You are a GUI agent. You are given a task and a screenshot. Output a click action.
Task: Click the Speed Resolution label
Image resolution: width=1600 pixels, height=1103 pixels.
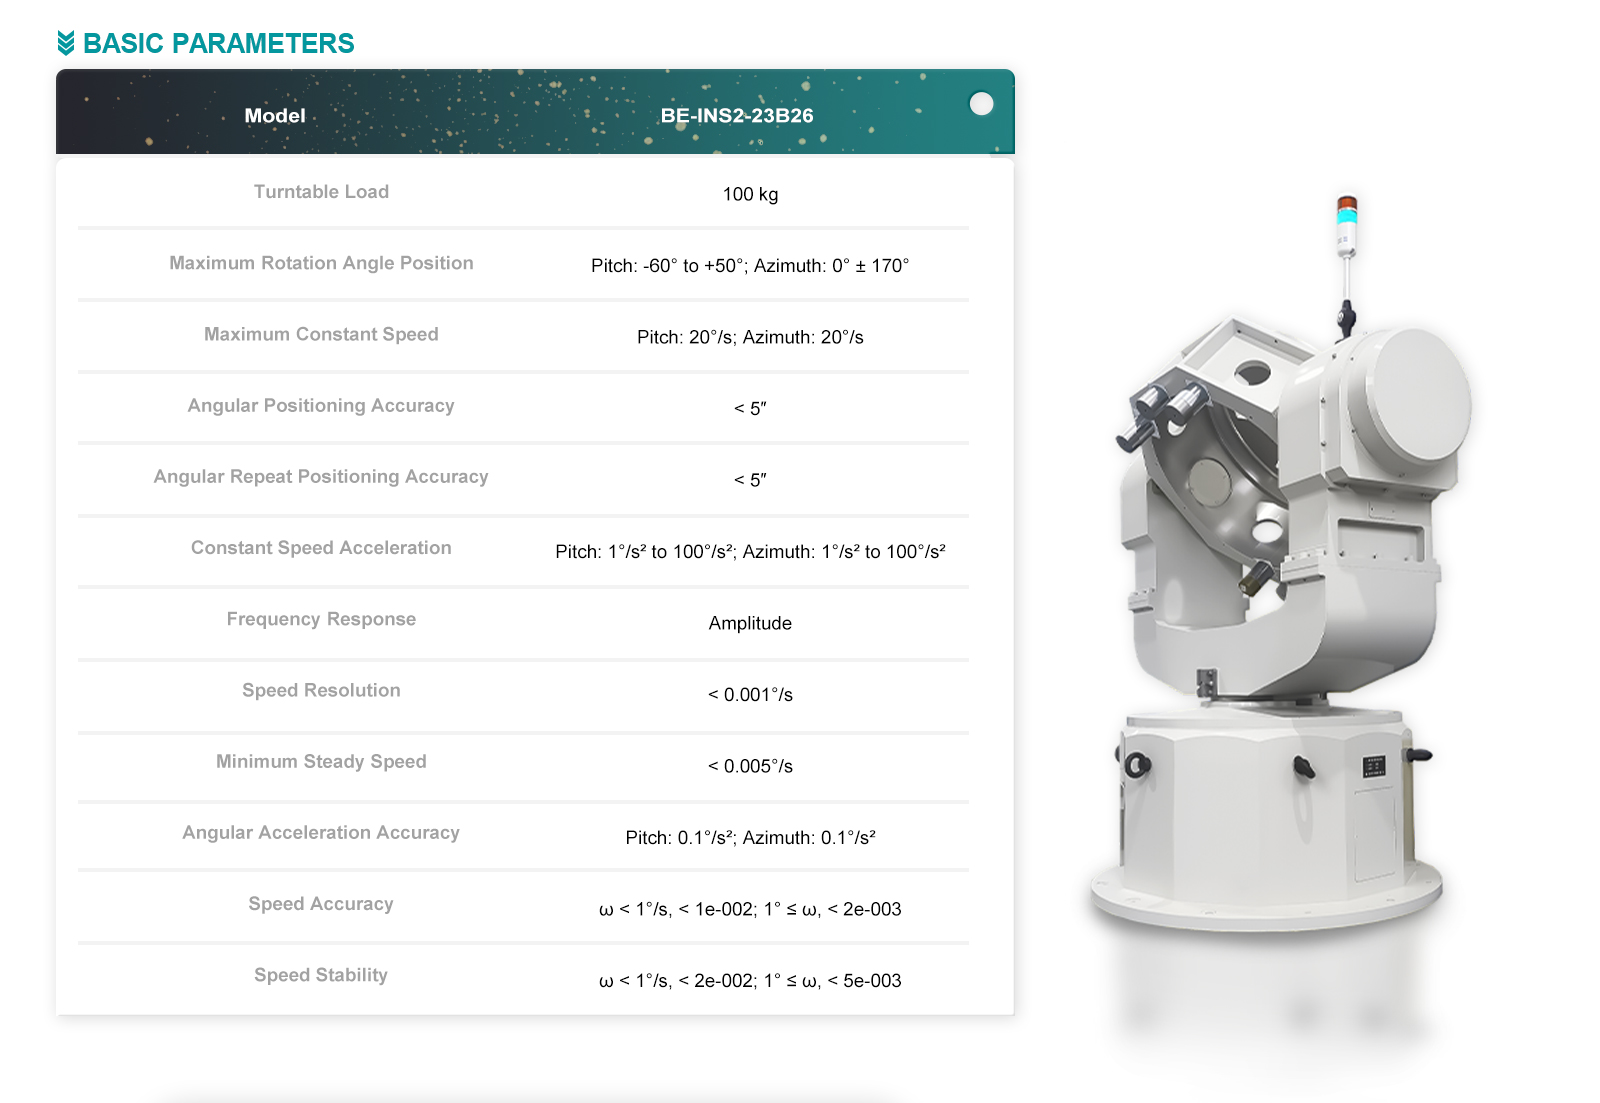pyautogui.click(x=321, y=690)
